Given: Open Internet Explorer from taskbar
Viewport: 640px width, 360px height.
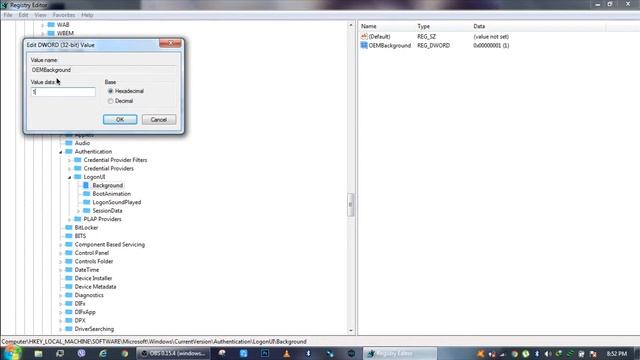Looking at the screenshot, I should click(103, 353).
